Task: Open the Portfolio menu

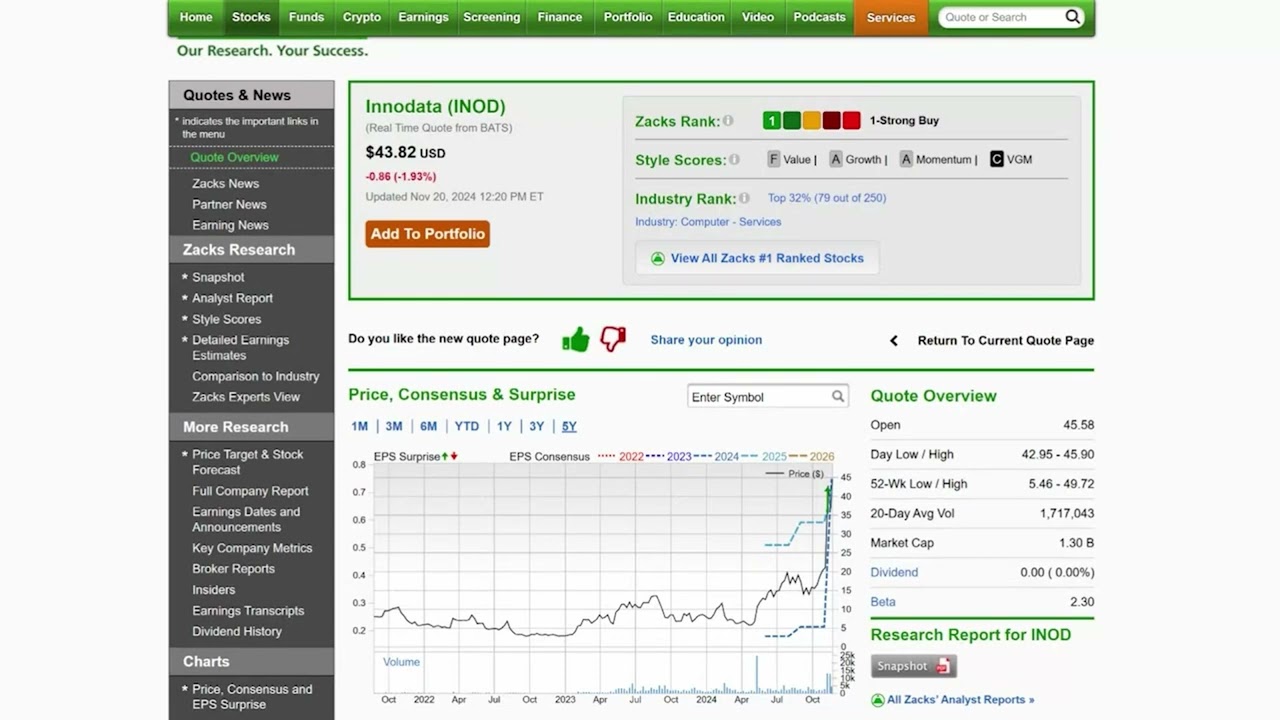Action: pos(628,17)
